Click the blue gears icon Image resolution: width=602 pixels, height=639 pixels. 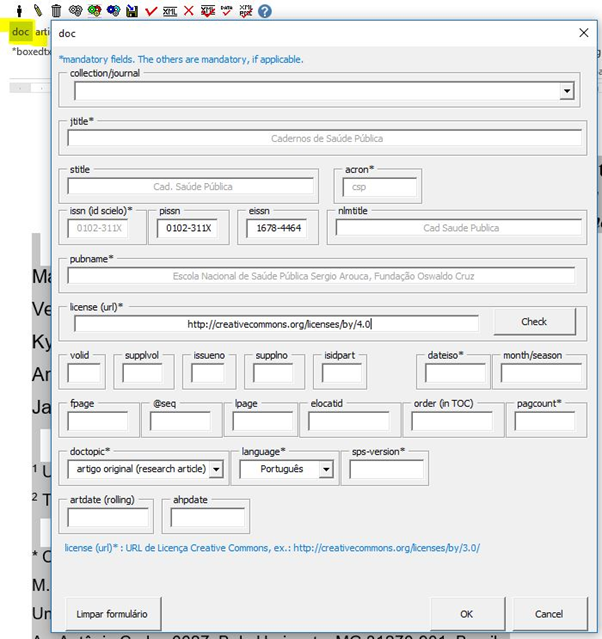coord(113,11)
